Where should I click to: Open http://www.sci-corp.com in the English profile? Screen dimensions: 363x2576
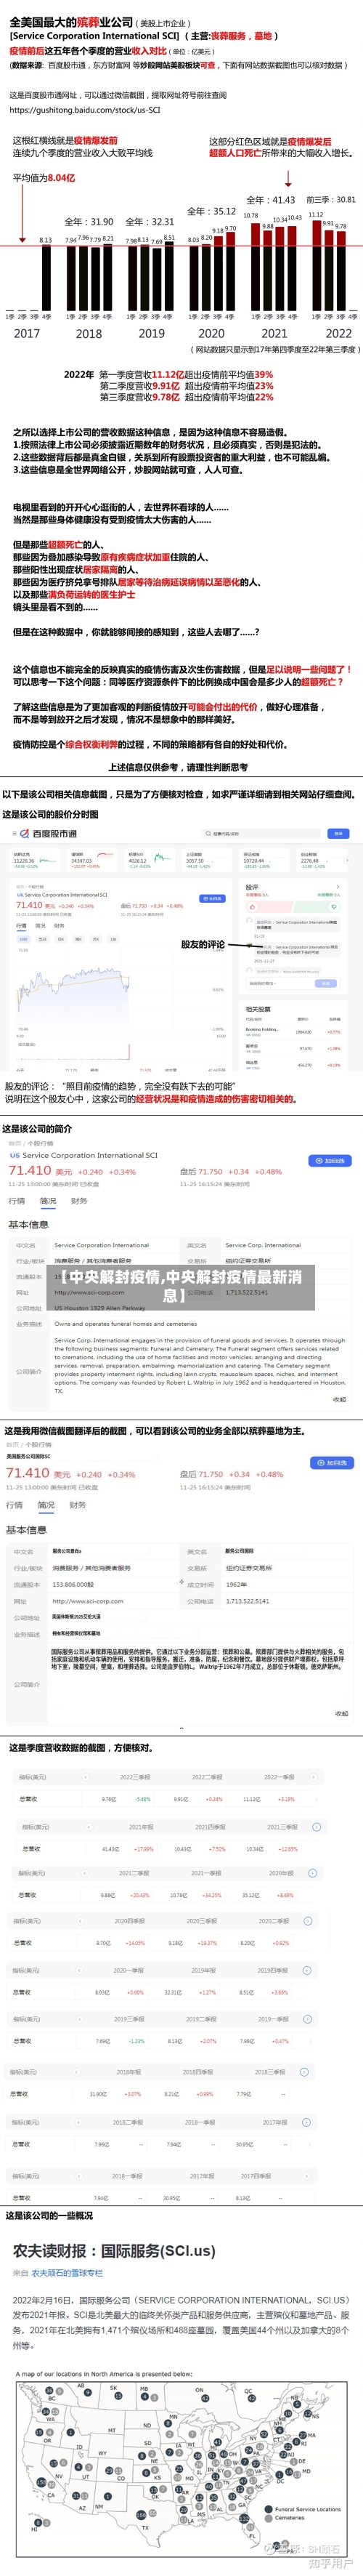[89, 1292]
